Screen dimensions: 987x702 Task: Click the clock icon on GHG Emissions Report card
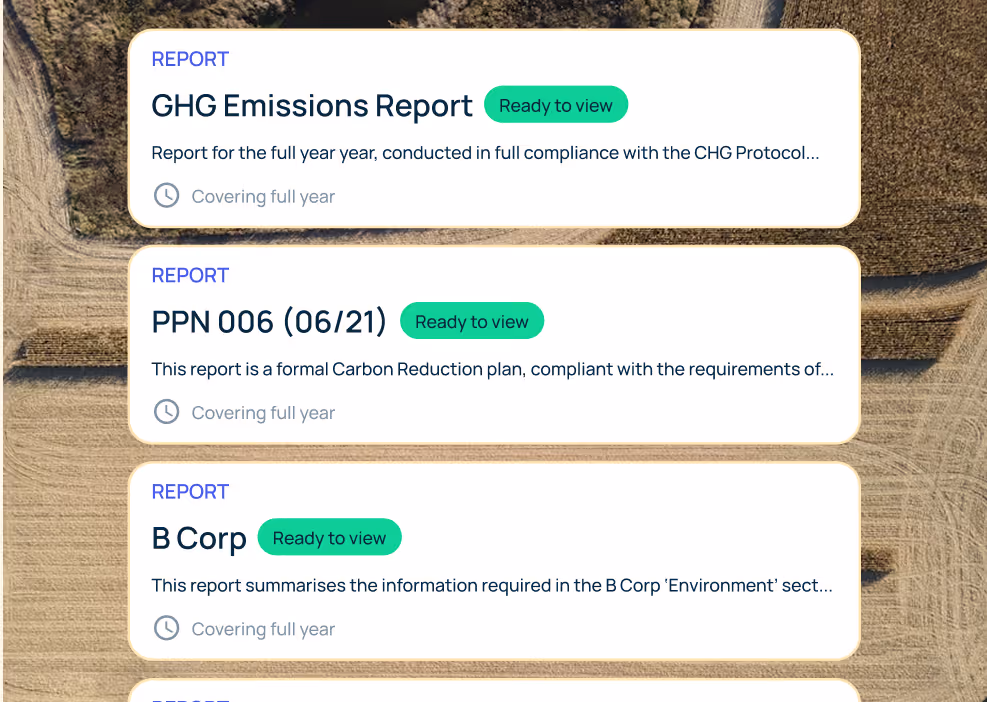tap(166, 195)
